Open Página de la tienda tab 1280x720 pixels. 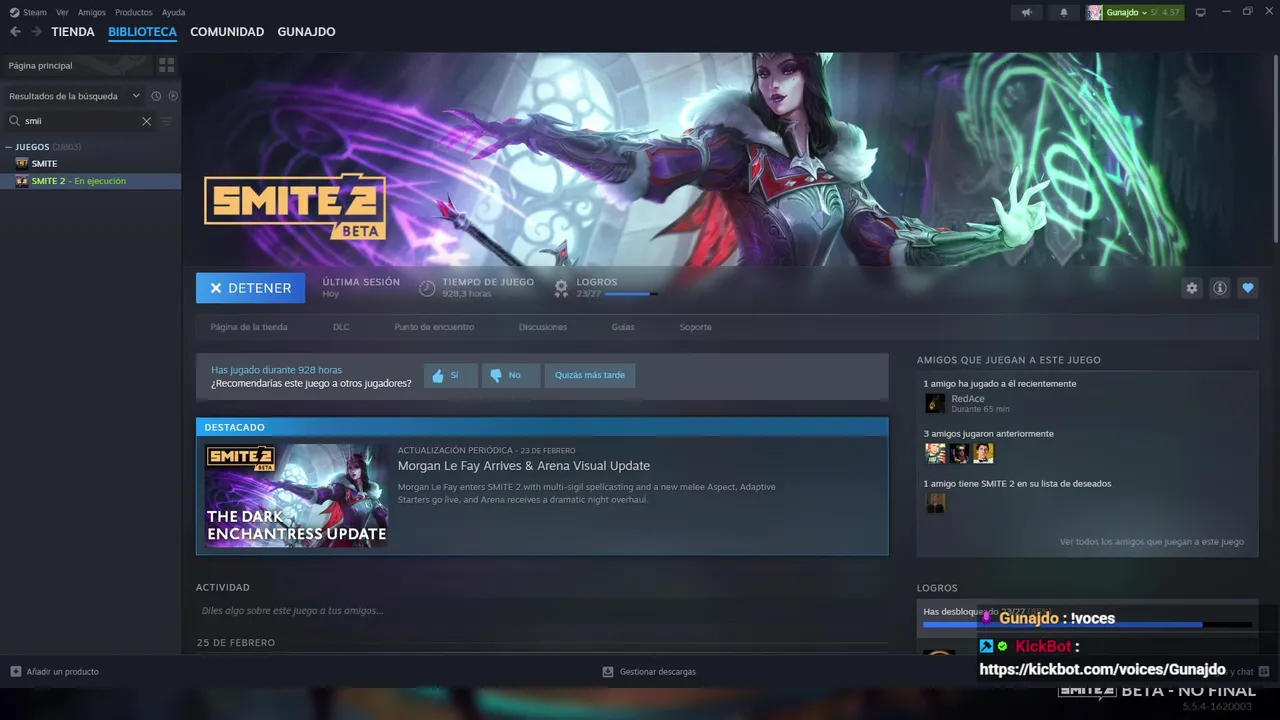coord(249,327)
